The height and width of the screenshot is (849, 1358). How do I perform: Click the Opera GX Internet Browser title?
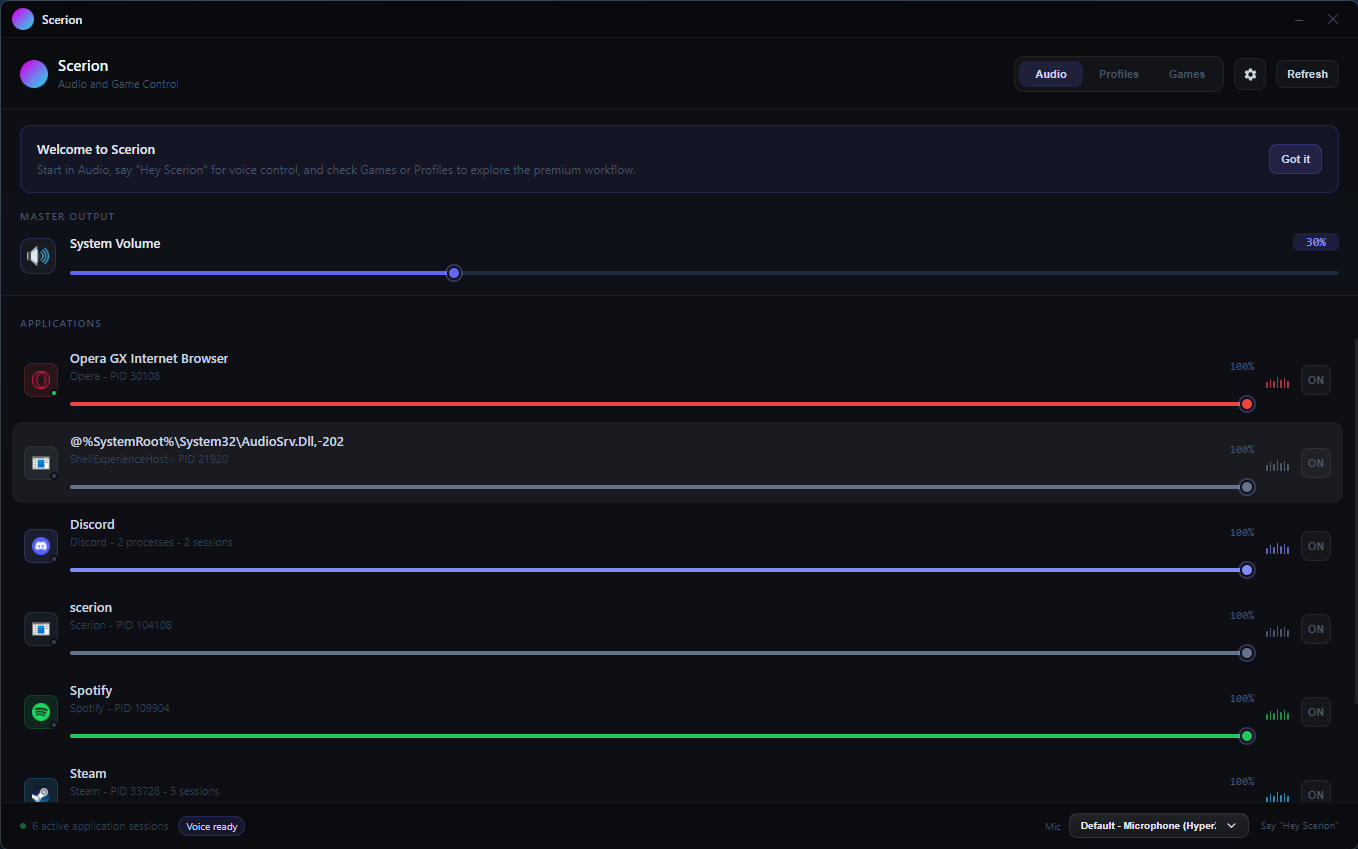(x=149, y=358)
